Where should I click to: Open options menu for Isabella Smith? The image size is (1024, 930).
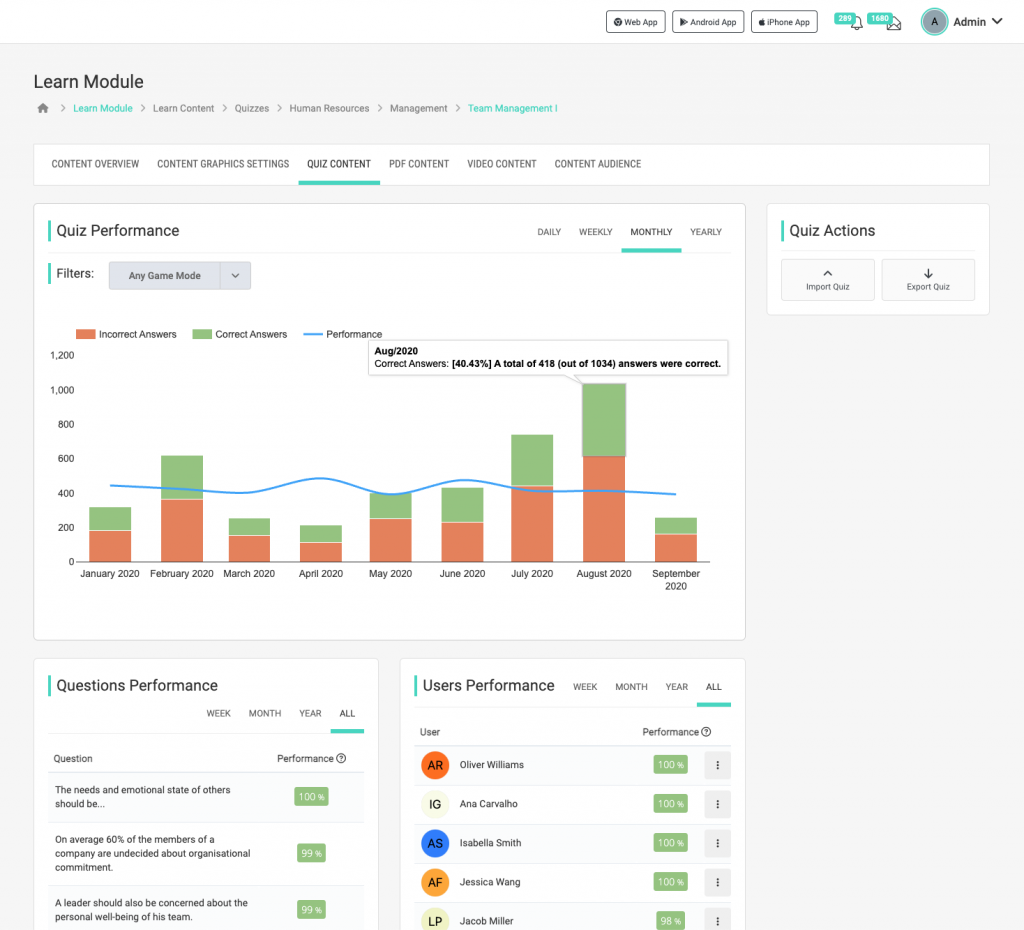pyautogui.click(x=717, y=843)
